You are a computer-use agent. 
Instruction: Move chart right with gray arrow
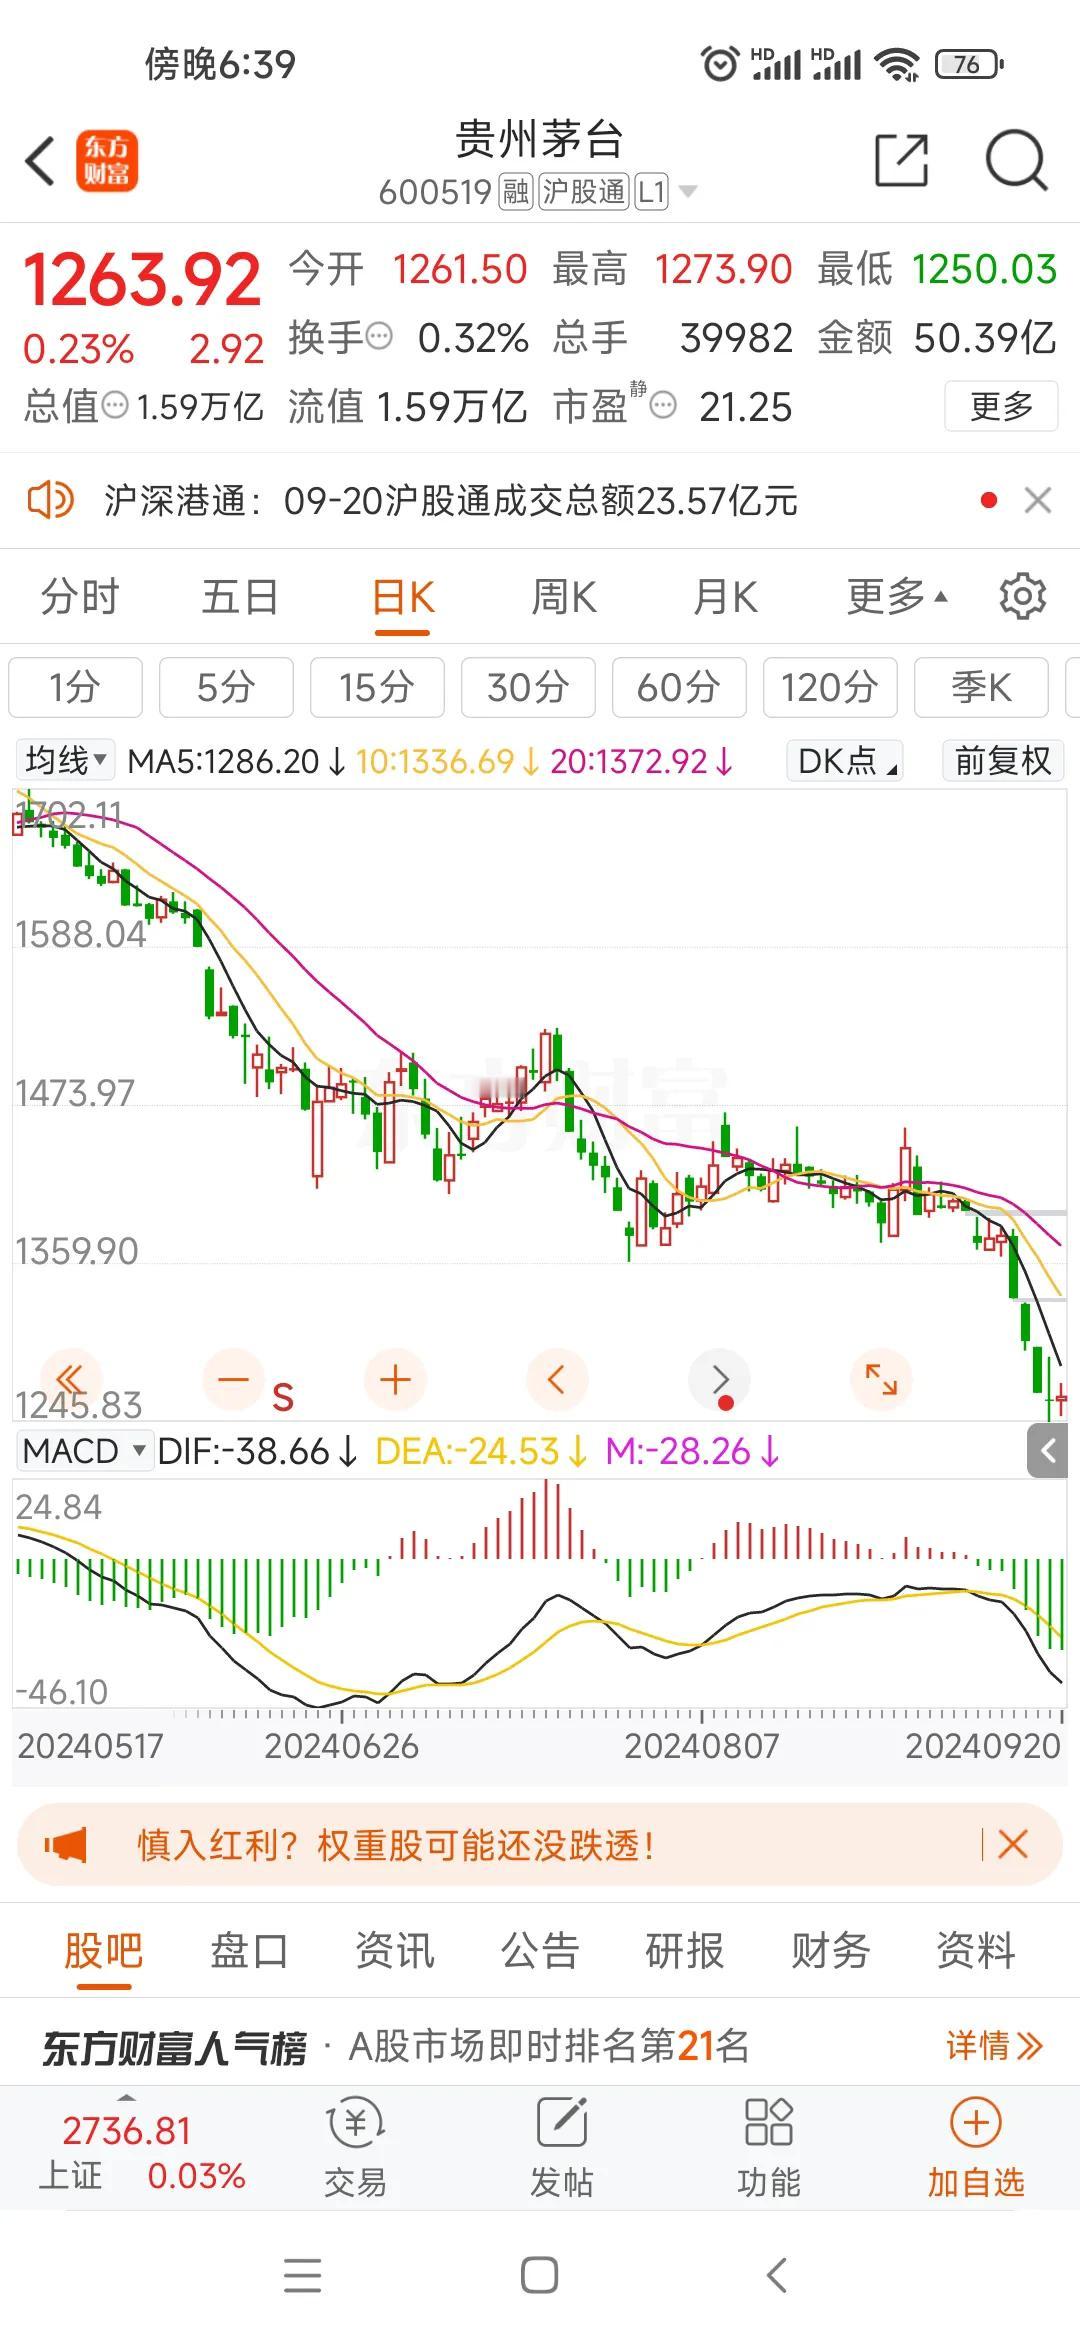click(x=720, y=1379)
